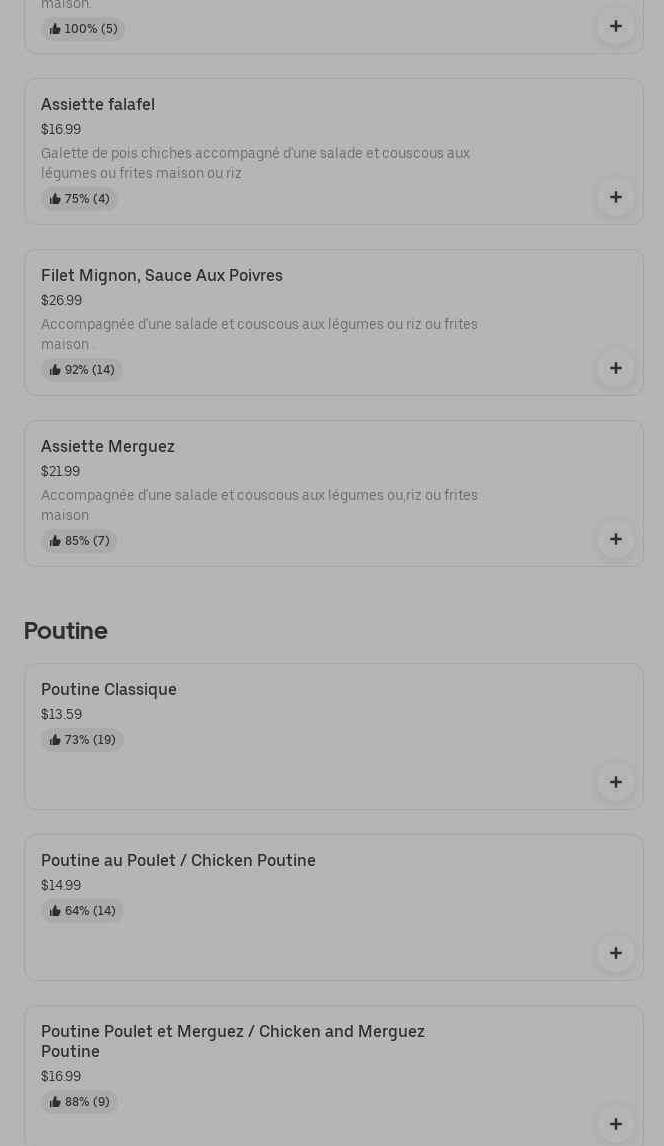Screen dimensions: 664x1146
Task: Open the Poutine Classique title
Action: [109, 690]
